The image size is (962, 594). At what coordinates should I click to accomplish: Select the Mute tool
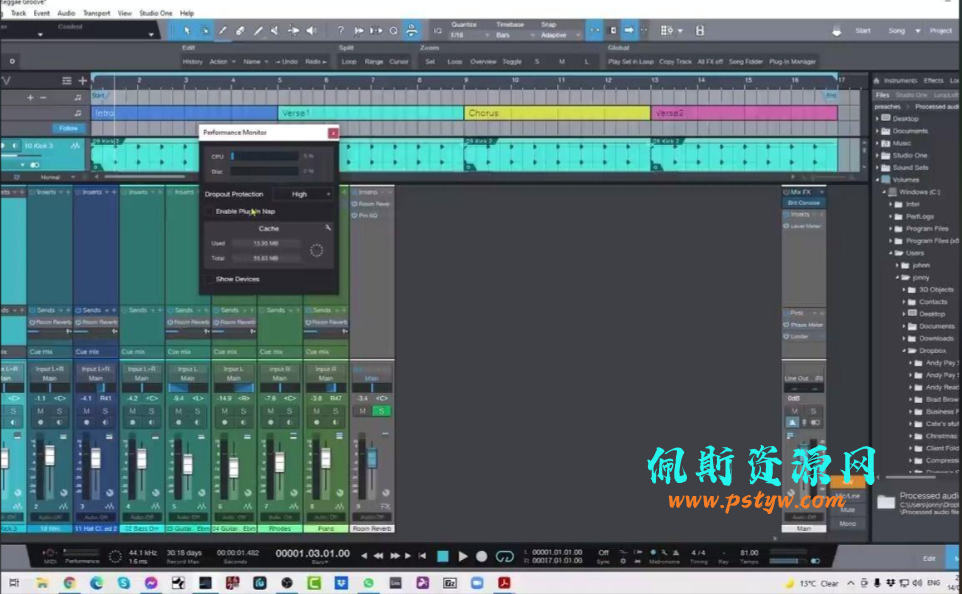click(275, 30)
